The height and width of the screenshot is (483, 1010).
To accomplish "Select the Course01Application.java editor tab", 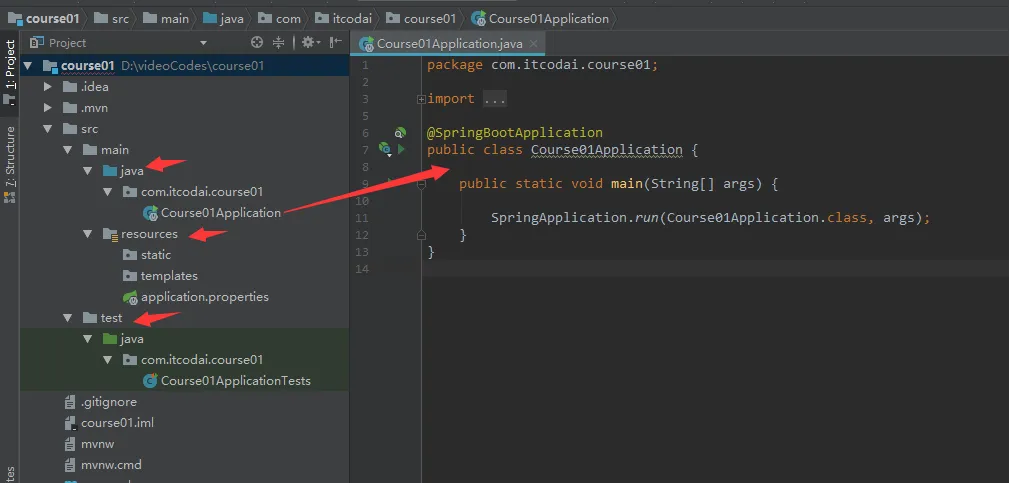I will click(448, 44).
